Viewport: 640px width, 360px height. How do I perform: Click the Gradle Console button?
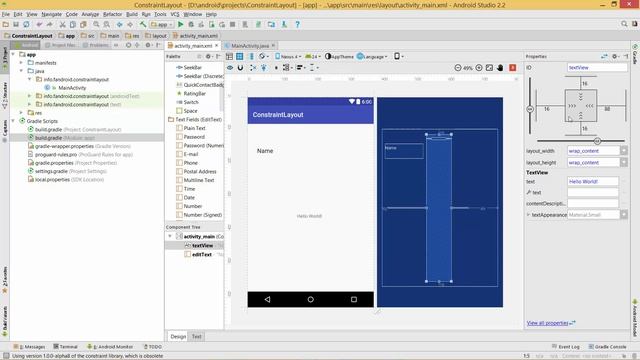coord(607,347)
